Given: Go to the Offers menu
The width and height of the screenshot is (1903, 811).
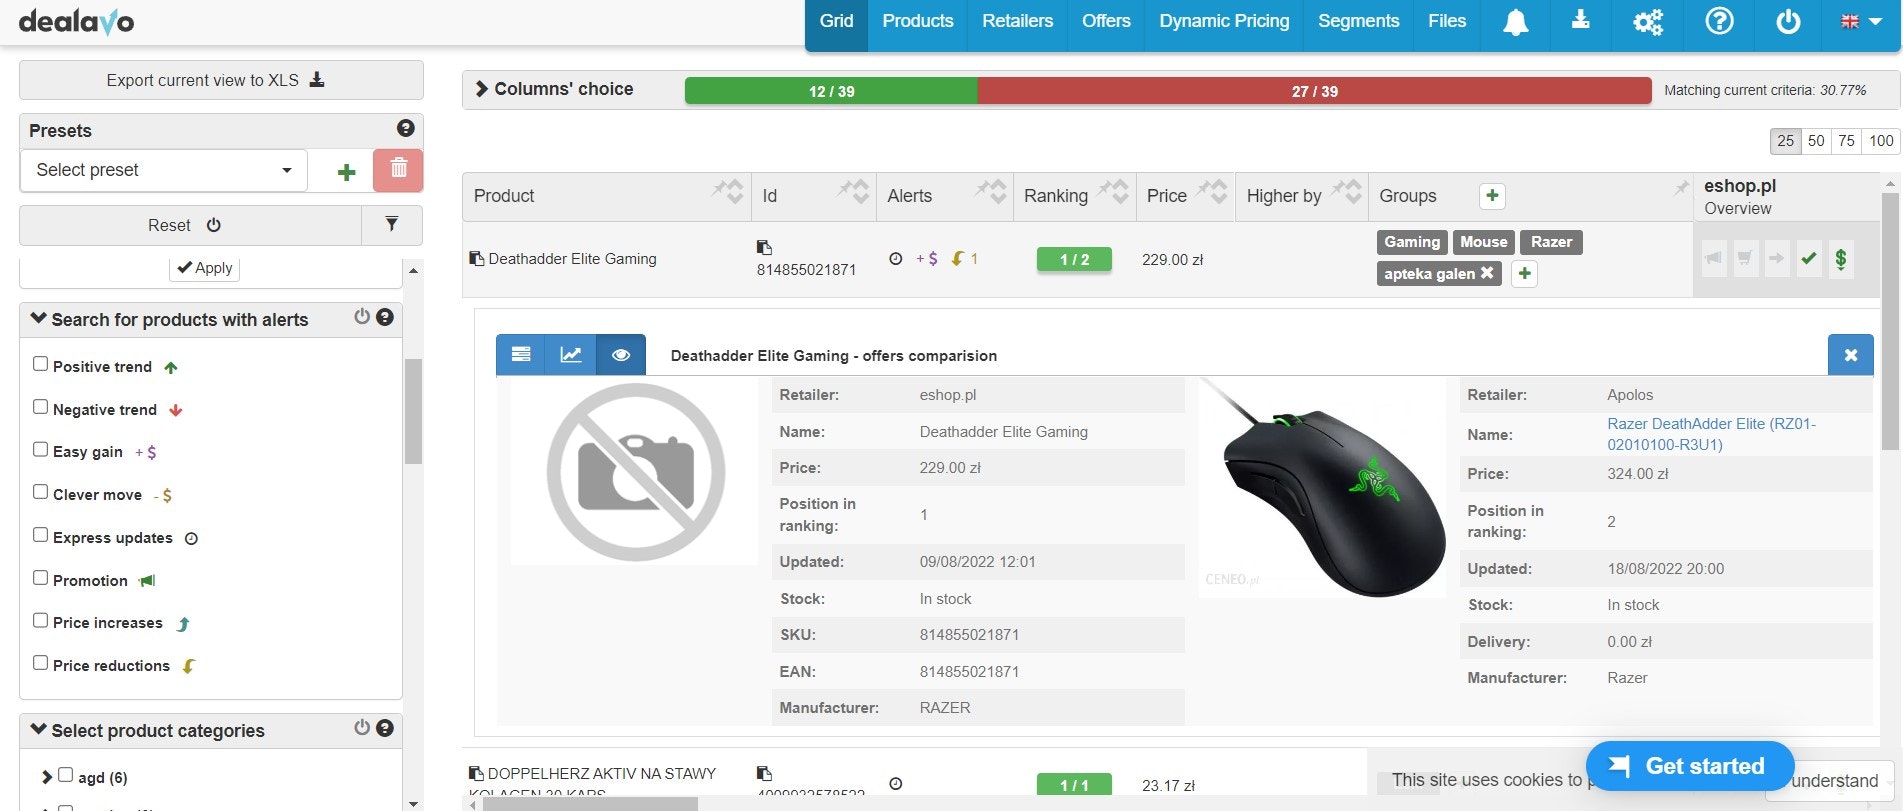Looking at the screenshot, I should pyautogui.click(x=1106, y=21).
